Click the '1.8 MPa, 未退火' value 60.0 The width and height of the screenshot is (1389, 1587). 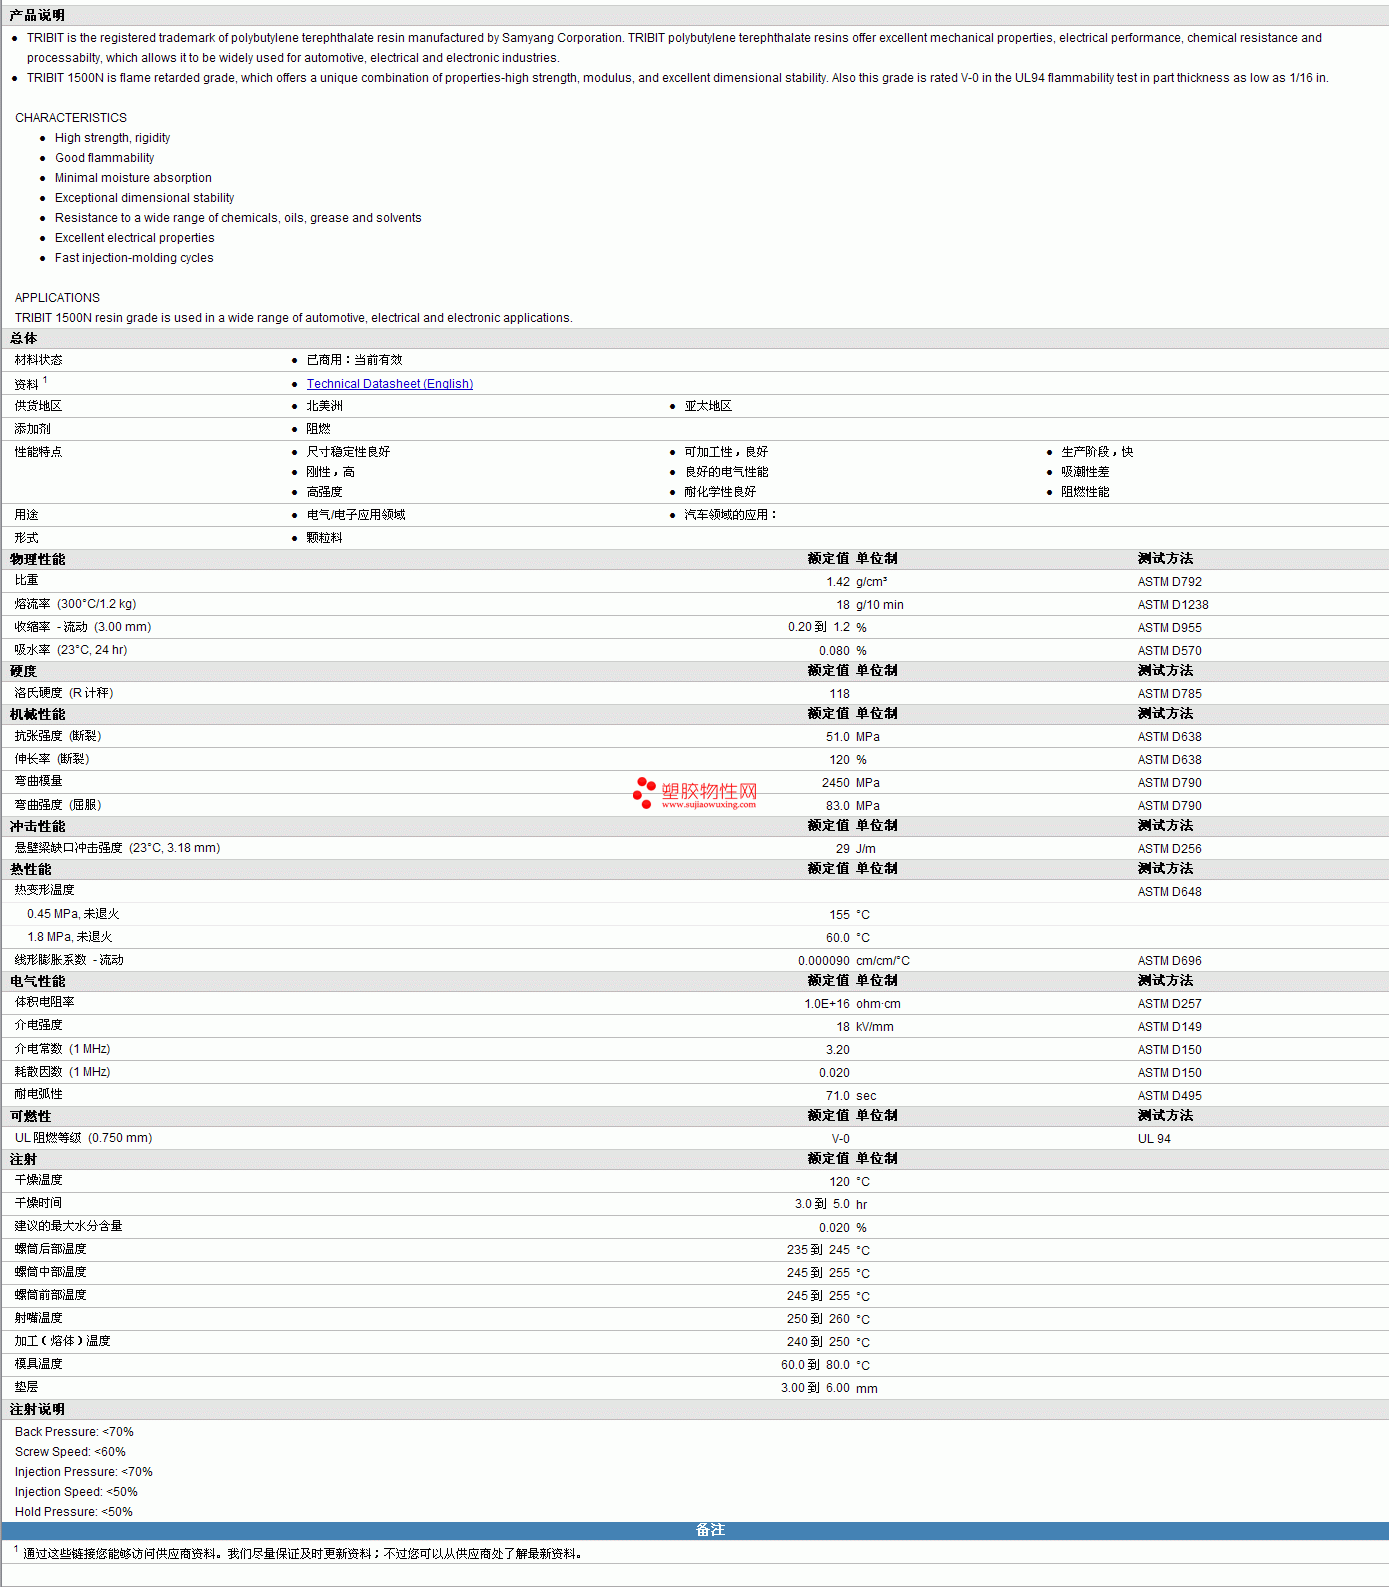click(x=838, y=938)
